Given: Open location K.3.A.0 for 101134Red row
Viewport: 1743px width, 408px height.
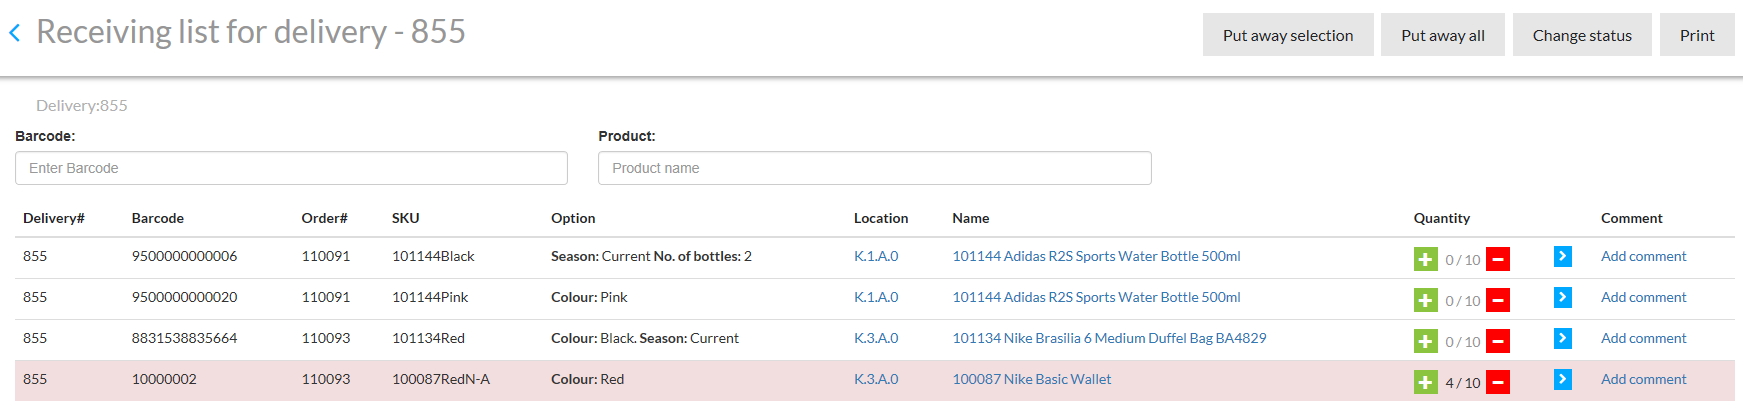Looking at the screenshot, I should [876, 338].
